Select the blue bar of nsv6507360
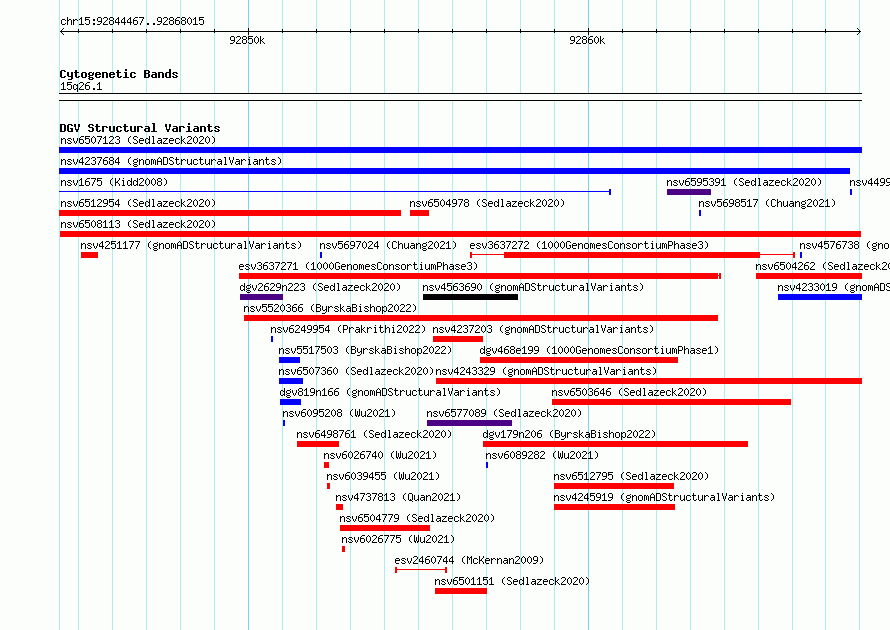 click(291, 381)
